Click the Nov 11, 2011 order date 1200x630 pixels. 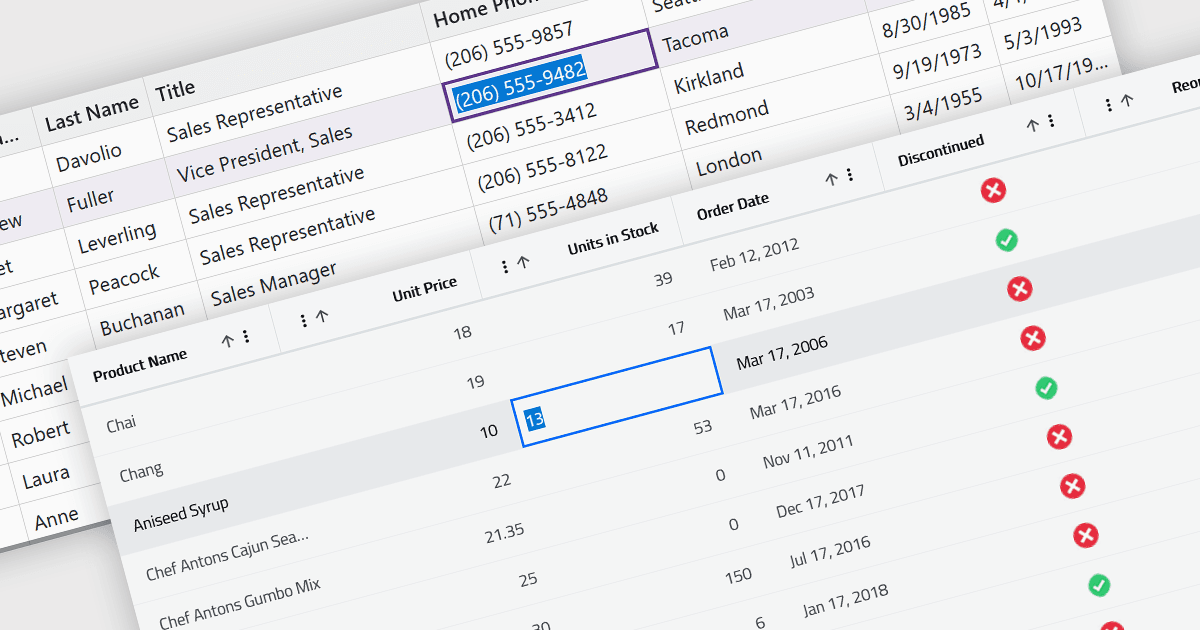(808, 452)
